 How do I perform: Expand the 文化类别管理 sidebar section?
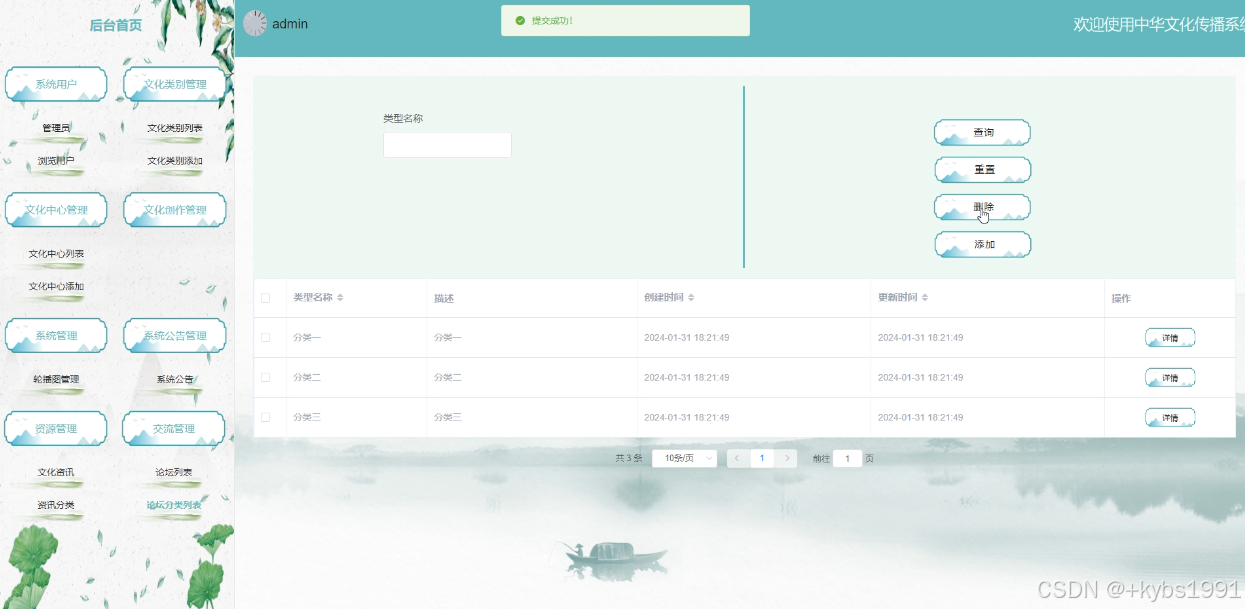click(174, 84)
